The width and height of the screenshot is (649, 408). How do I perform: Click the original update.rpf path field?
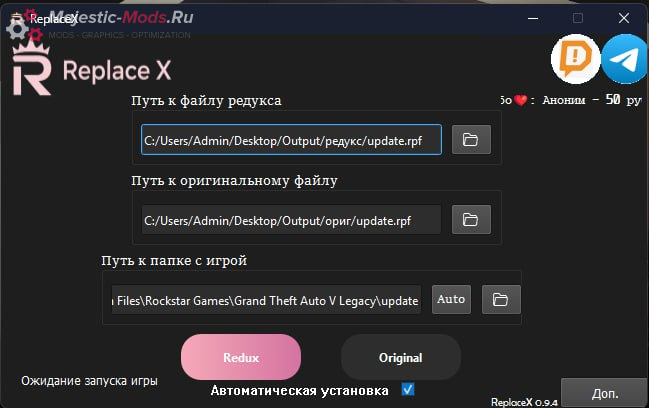coord(291,219)
